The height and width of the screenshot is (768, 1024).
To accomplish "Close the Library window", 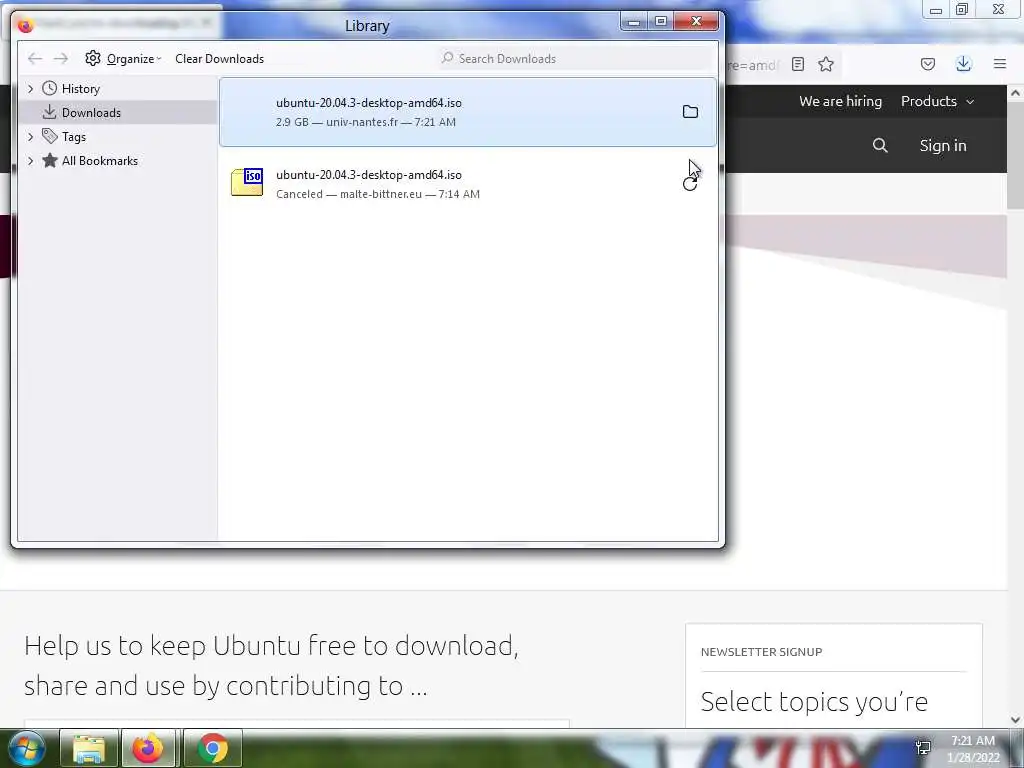I will coord(696,22).
